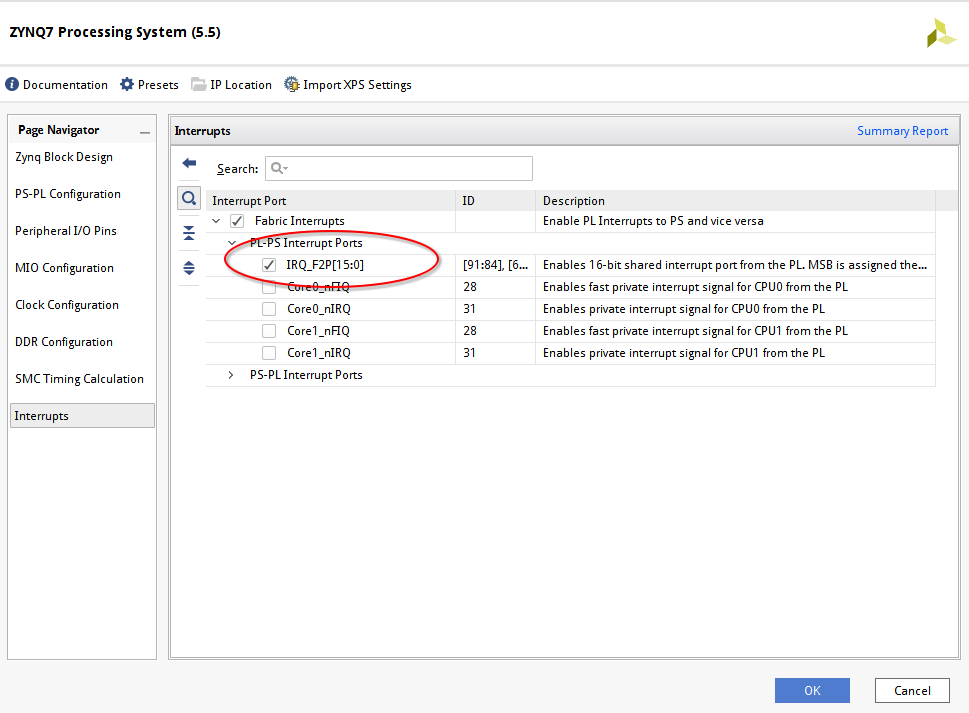Image resolution: width=969 pixels, height=713 pixels.
Task: Click the ID column header
Action: tap(495, 201)
